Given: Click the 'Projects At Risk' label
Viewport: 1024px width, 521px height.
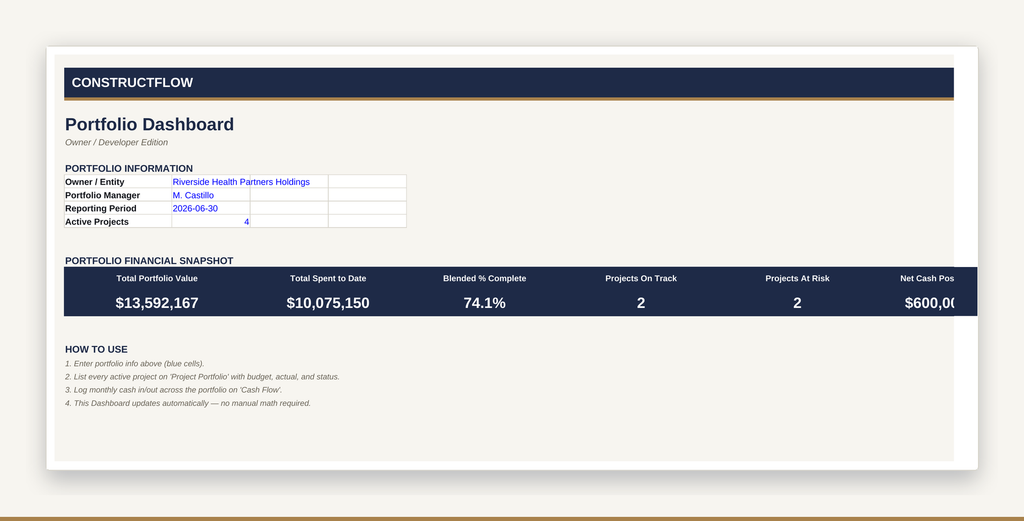Looking at the screenshot, I should [797, 278].
